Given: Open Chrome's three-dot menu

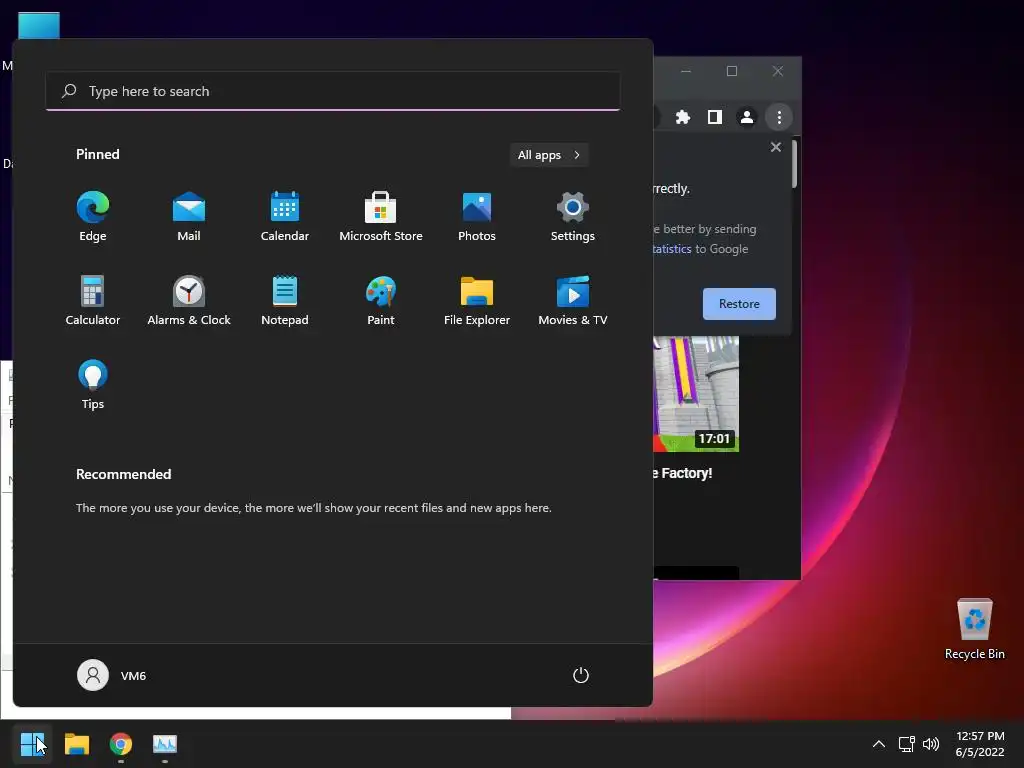Looking at the screenshot, I should [778, 117].
